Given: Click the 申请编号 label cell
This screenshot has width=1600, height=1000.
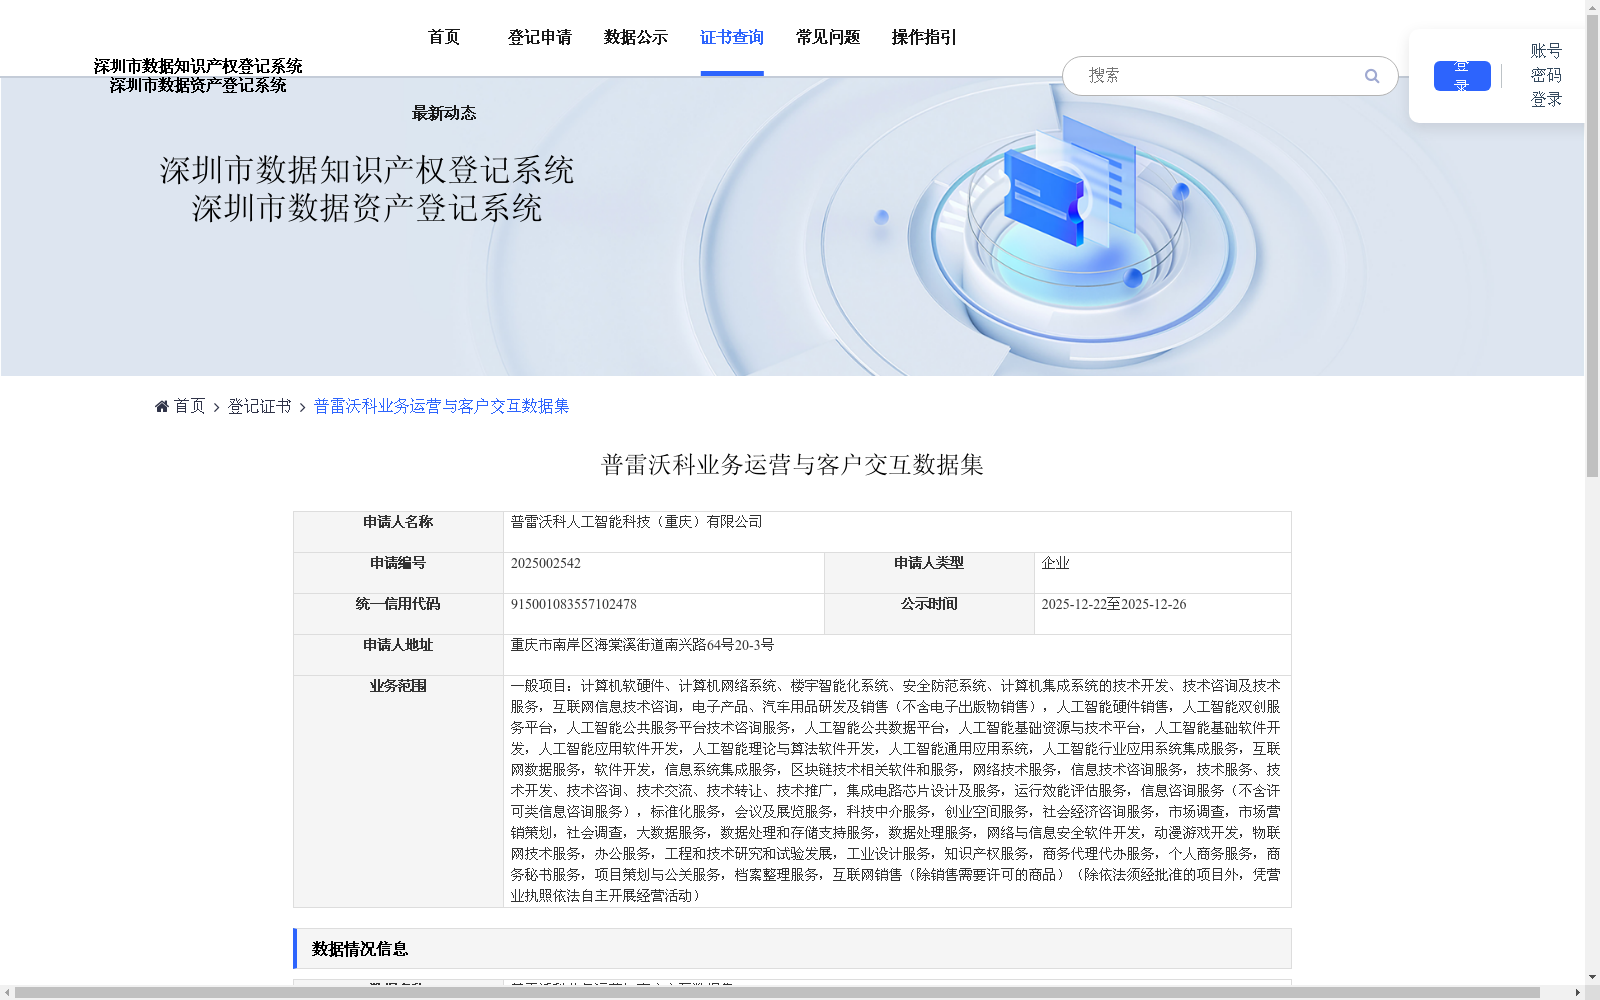Looking at the screenshot, I should pyautogui.click(x=398, y=573).
